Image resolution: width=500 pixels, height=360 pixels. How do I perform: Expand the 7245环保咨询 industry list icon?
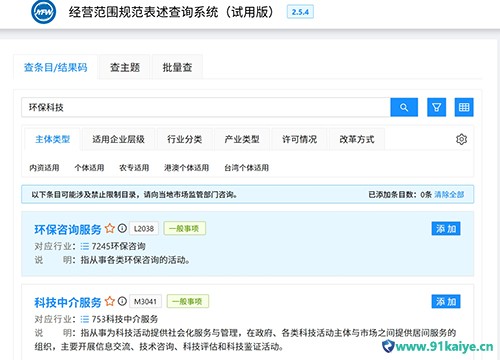tap(85, 247)
